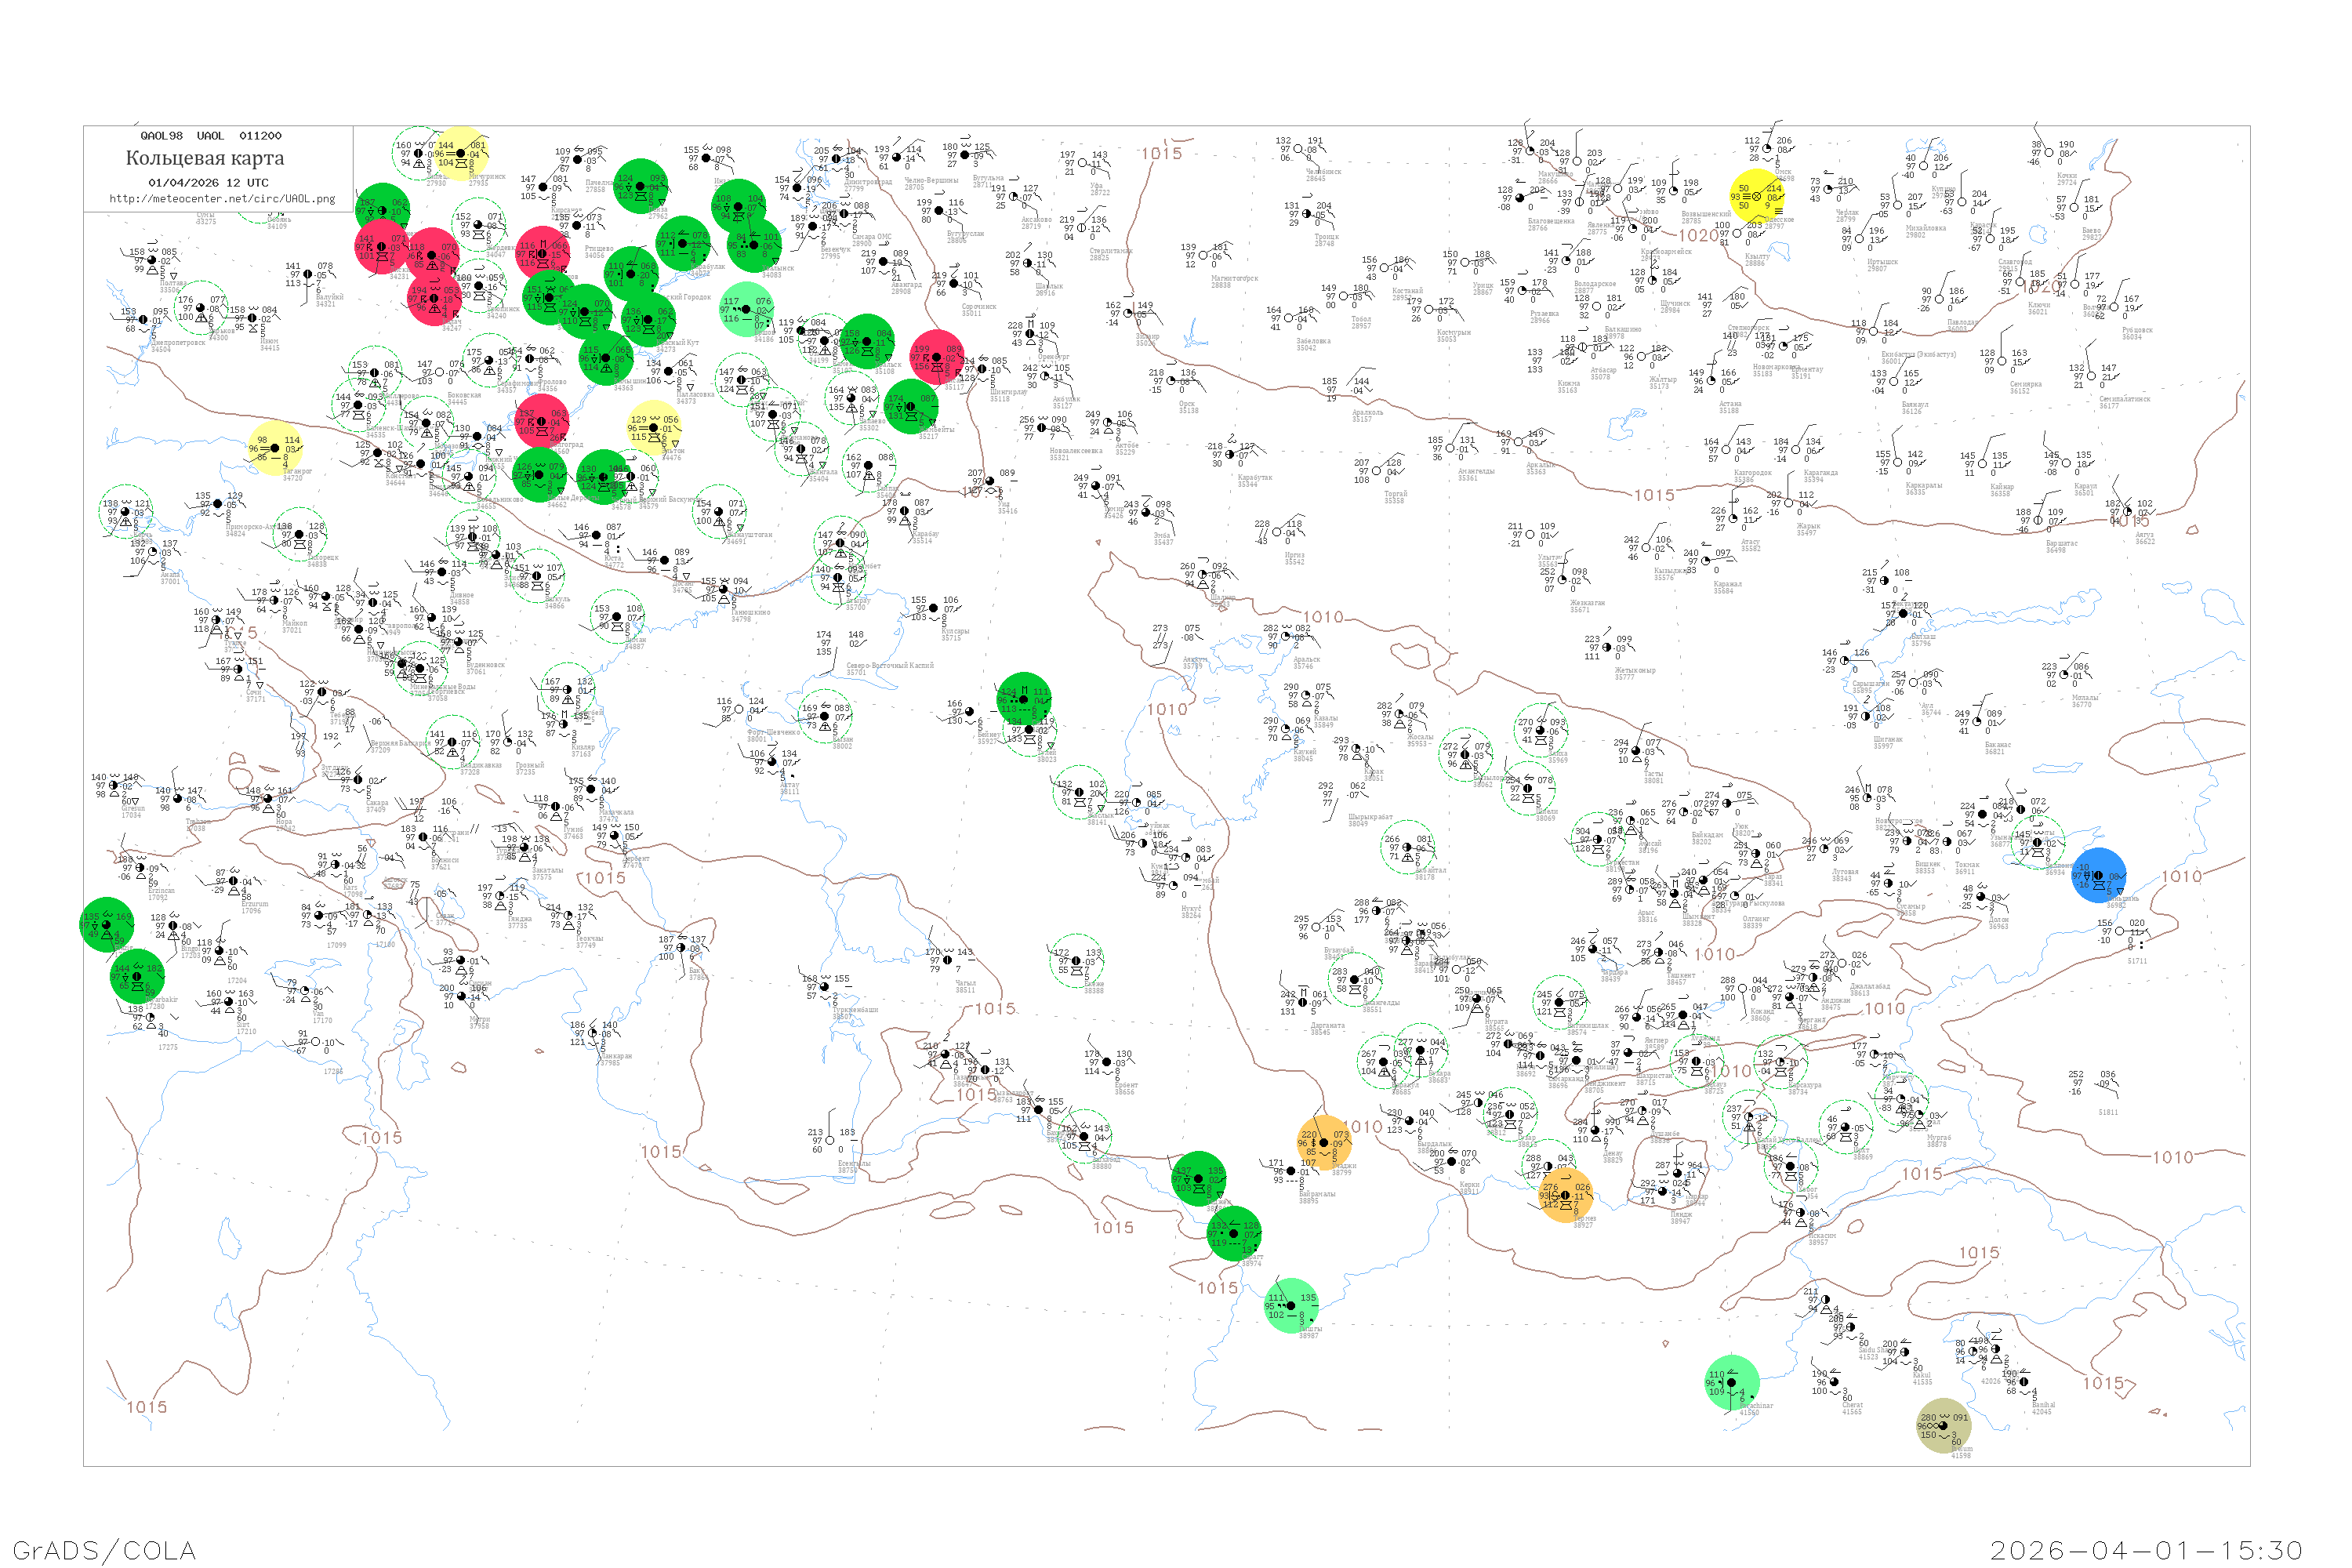The width and height of the screenshot is (2352, 1568).
Task: Click the yellow Elton 34476 station circle
Action: pos(654,428)
